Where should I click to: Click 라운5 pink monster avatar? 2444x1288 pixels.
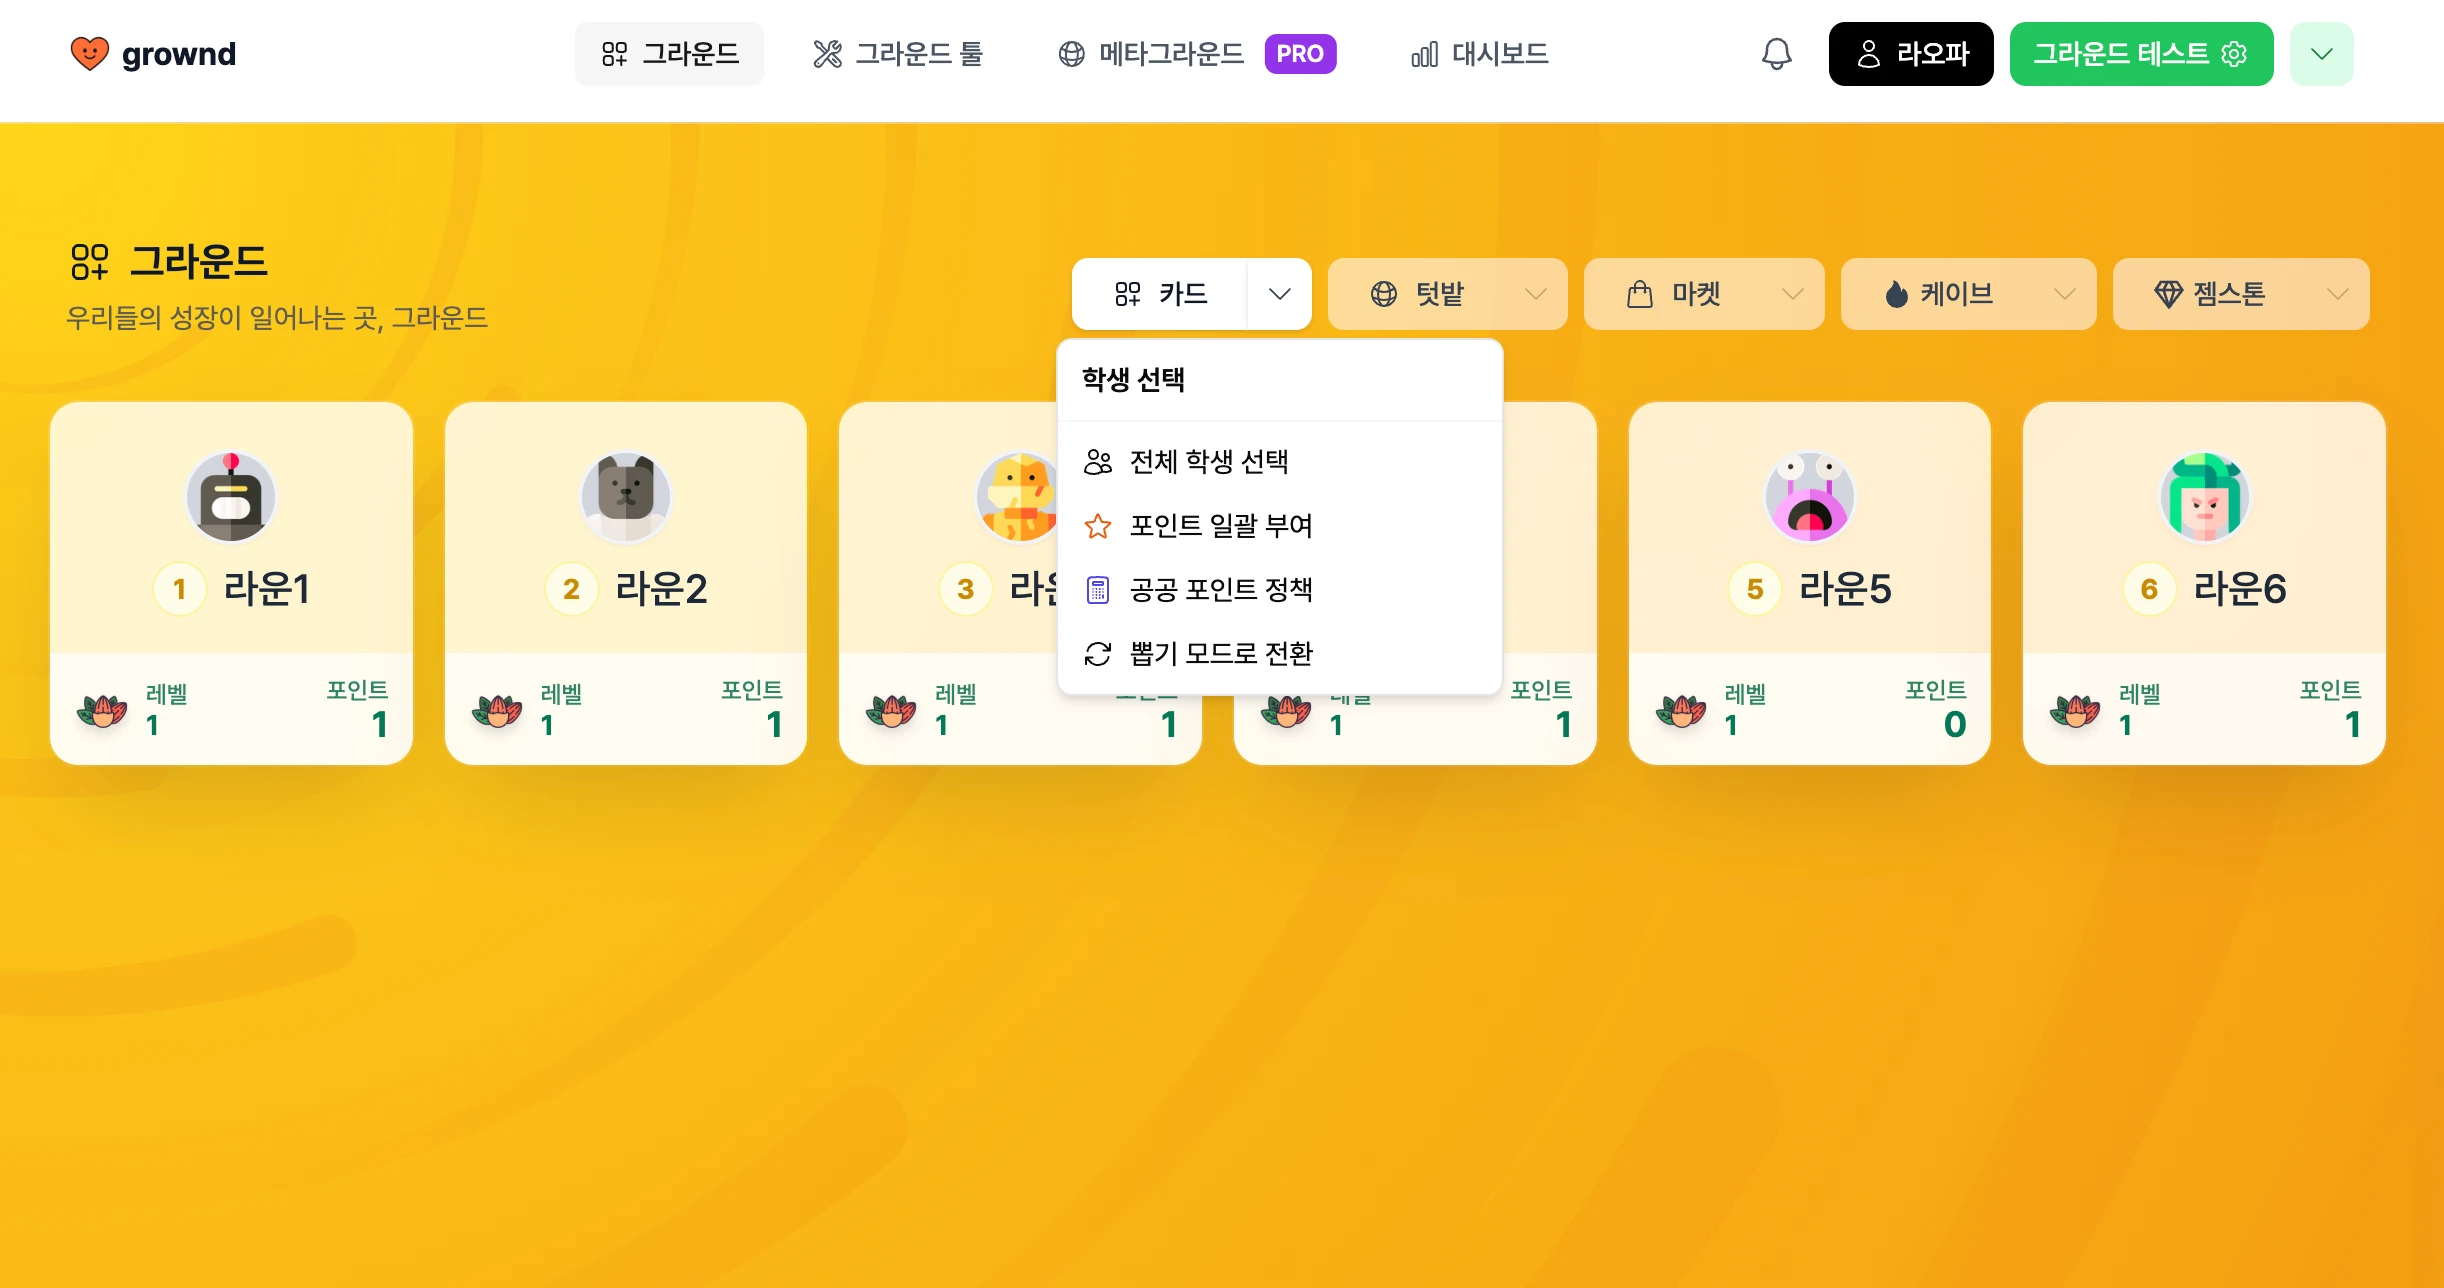(x=1810, y=497)
